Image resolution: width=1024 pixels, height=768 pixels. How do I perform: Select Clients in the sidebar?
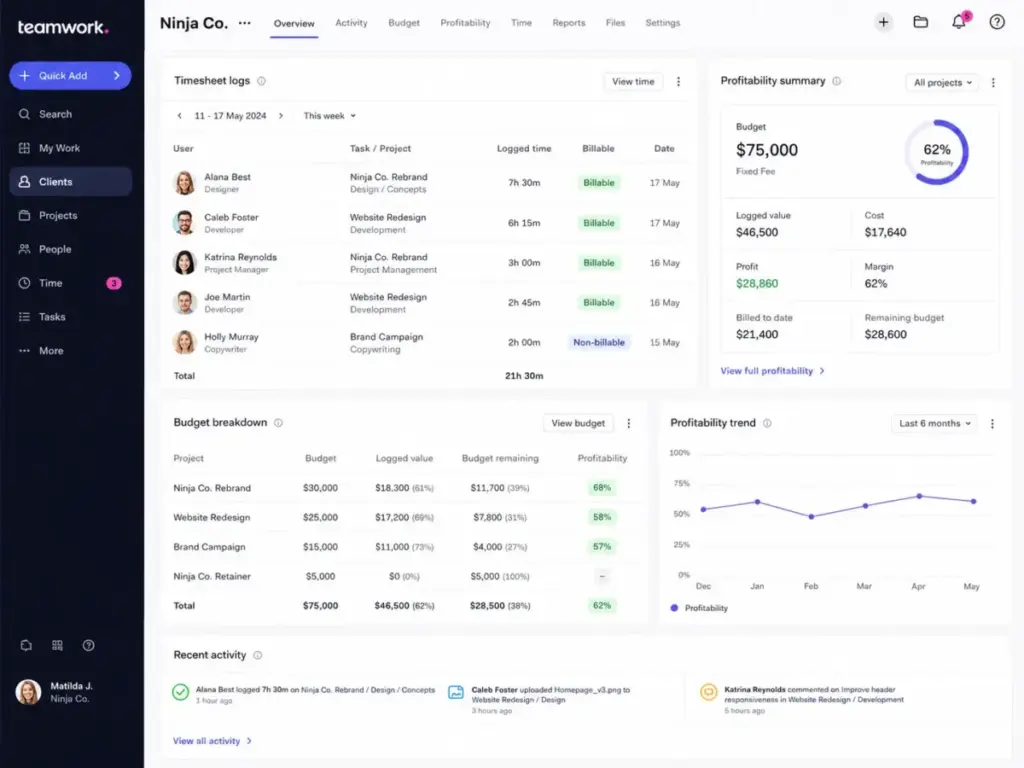coord(71,182)
